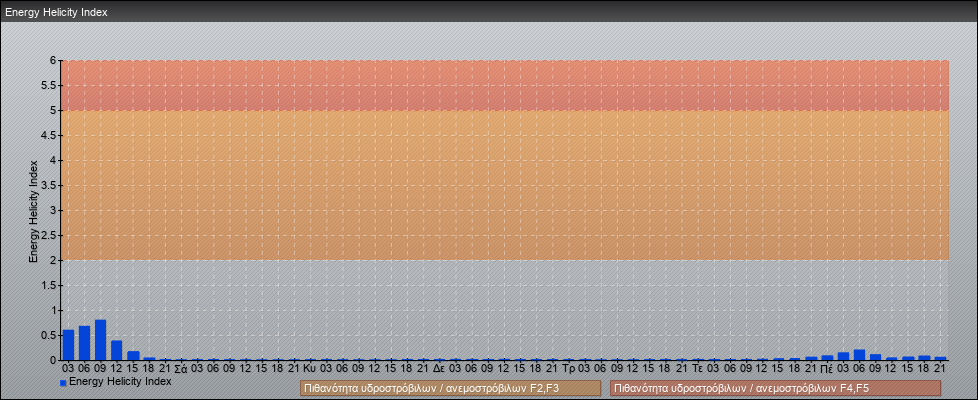Click the Energy Helicity Index panel title
The height and width of the screenshot is (400, 978).
tap(56, 13)
